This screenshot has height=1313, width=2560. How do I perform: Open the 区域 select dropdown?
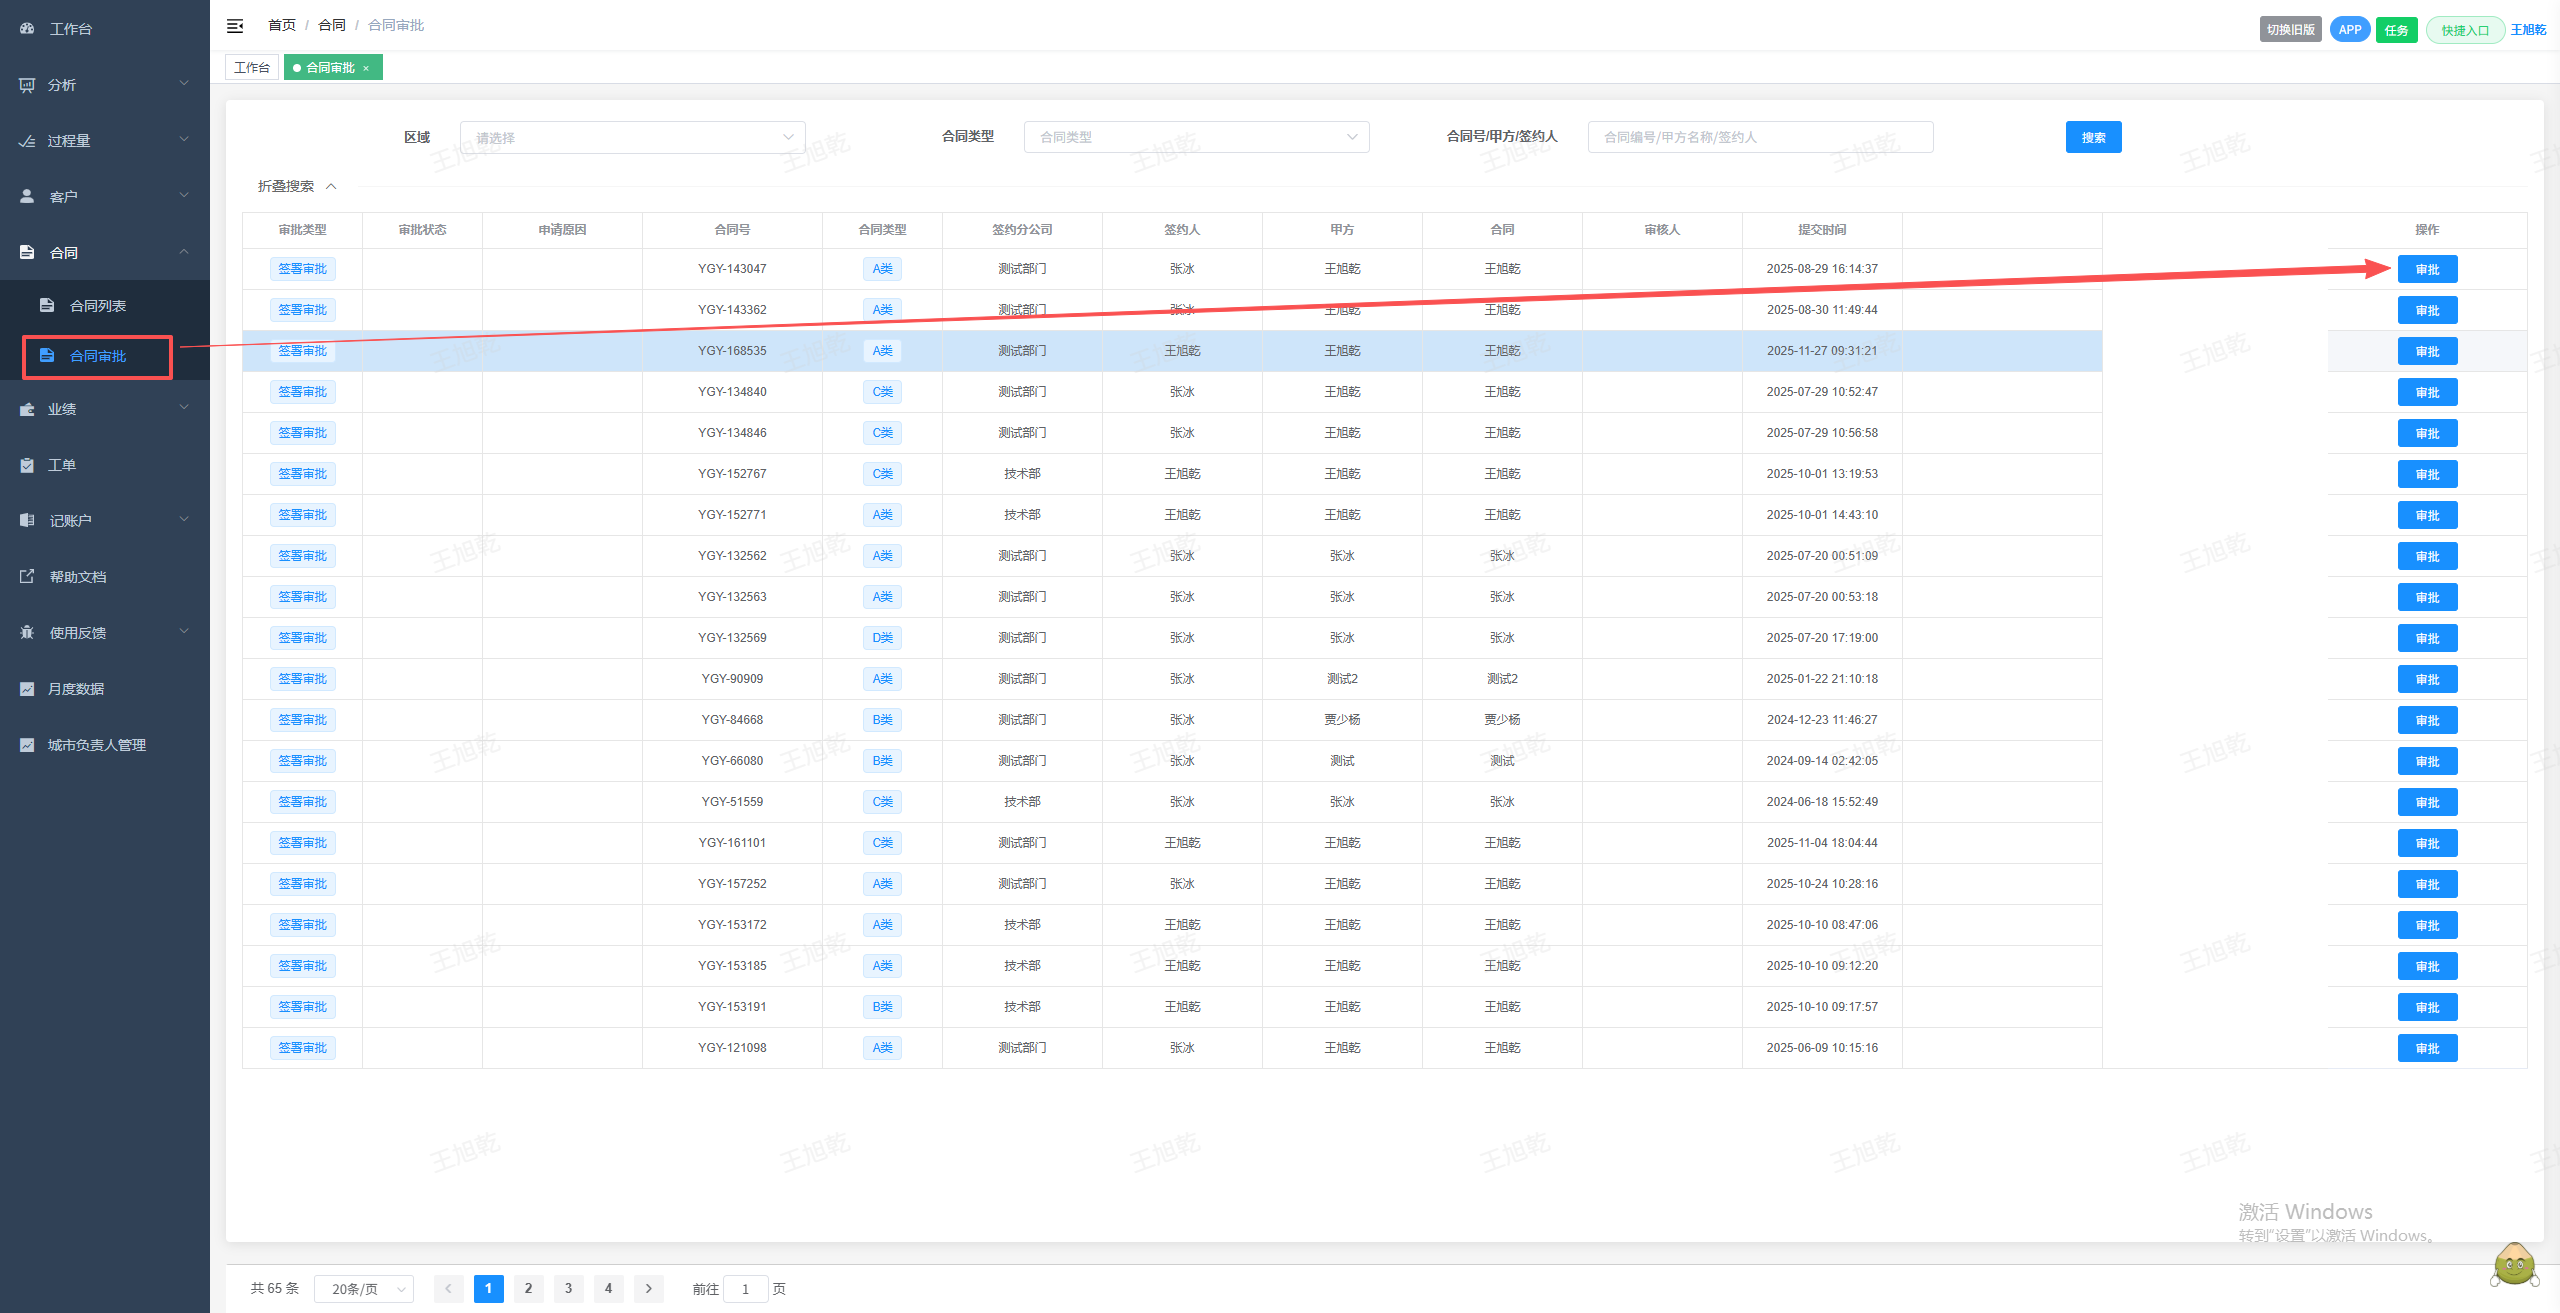[633, 138]
